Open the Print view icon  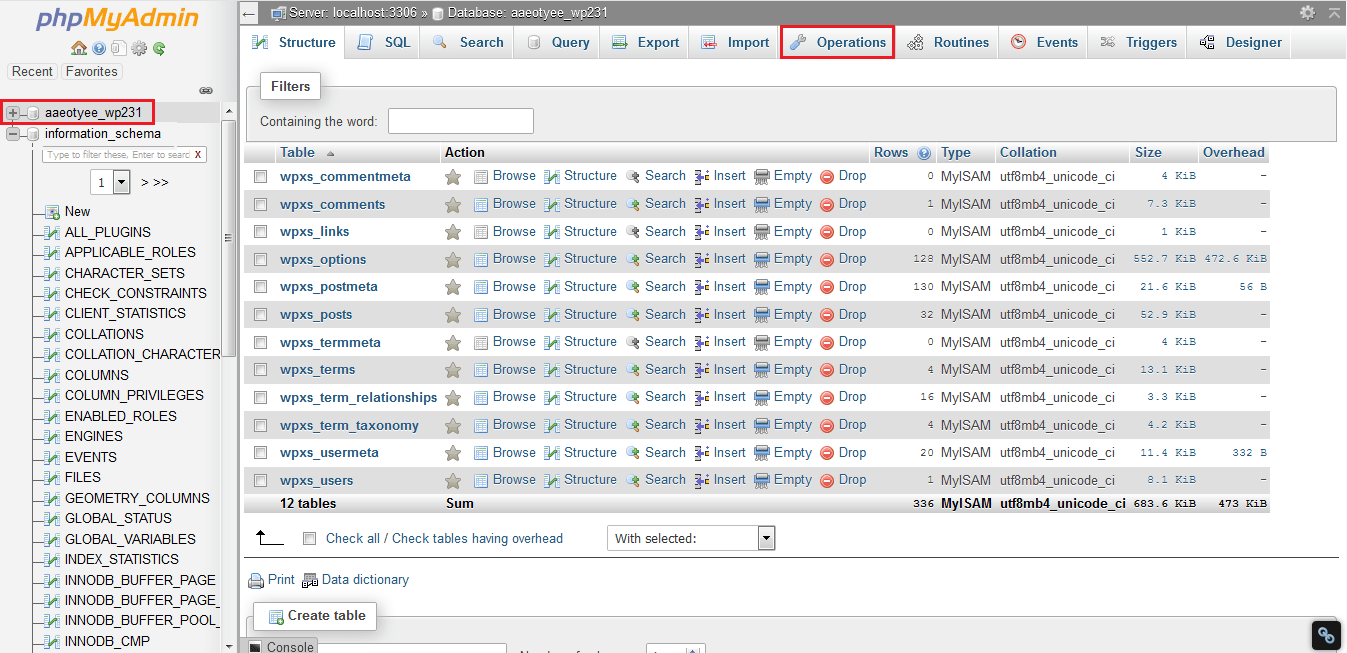[x=257, y=580]
